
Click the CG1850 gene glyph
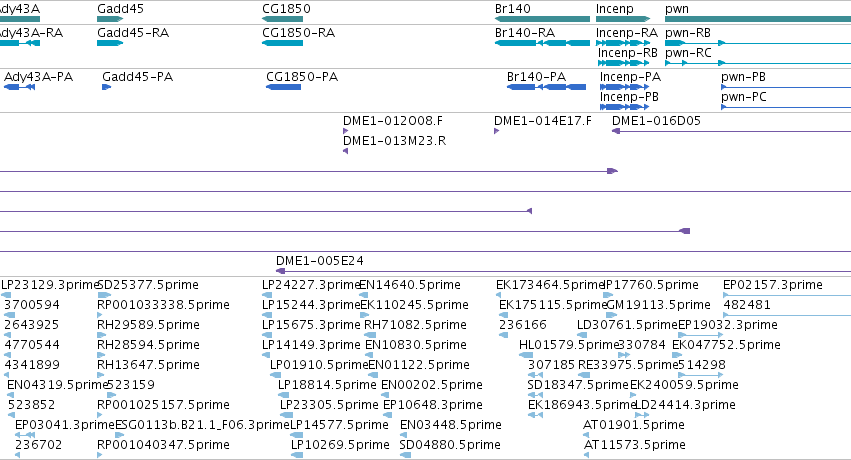pos(282,19)
